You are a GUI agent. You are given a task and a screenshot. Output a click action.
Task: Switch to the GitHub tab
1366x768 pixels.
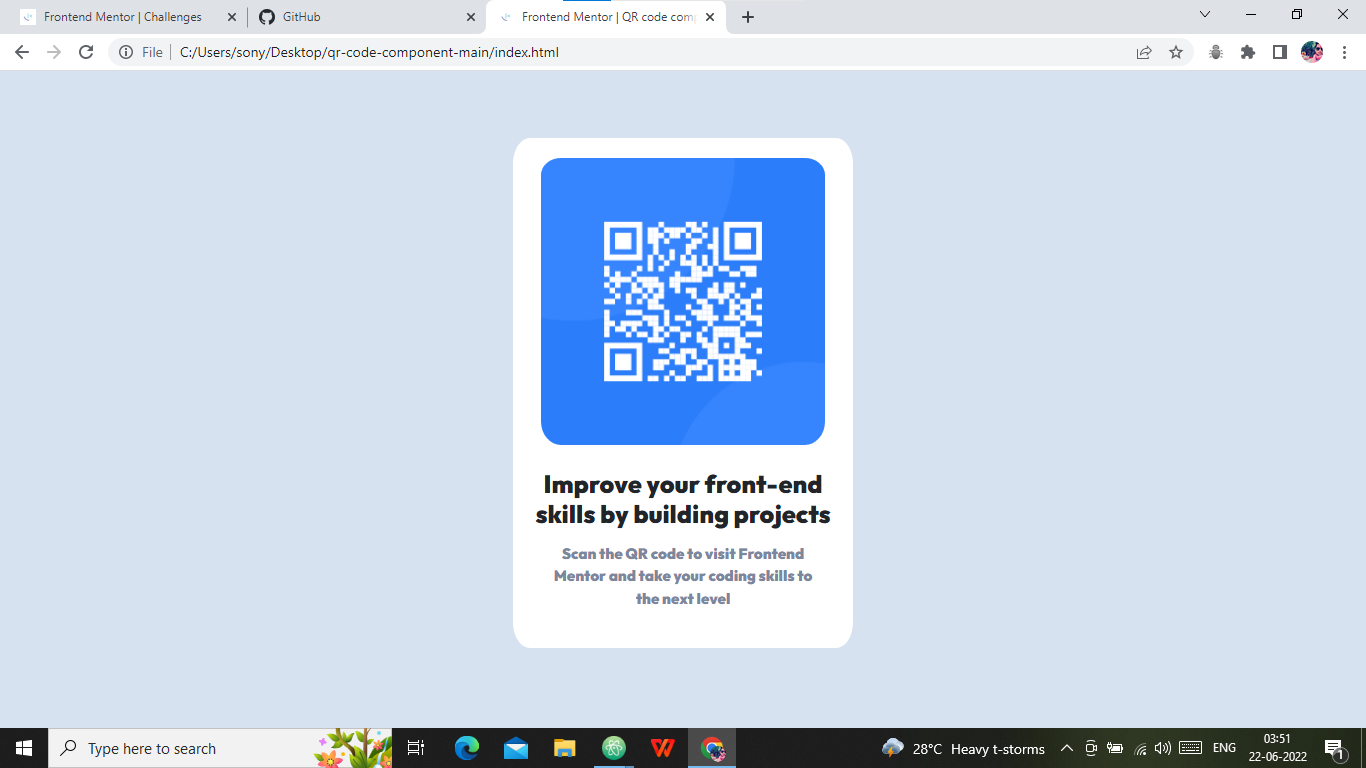click(x=366, y=17)
